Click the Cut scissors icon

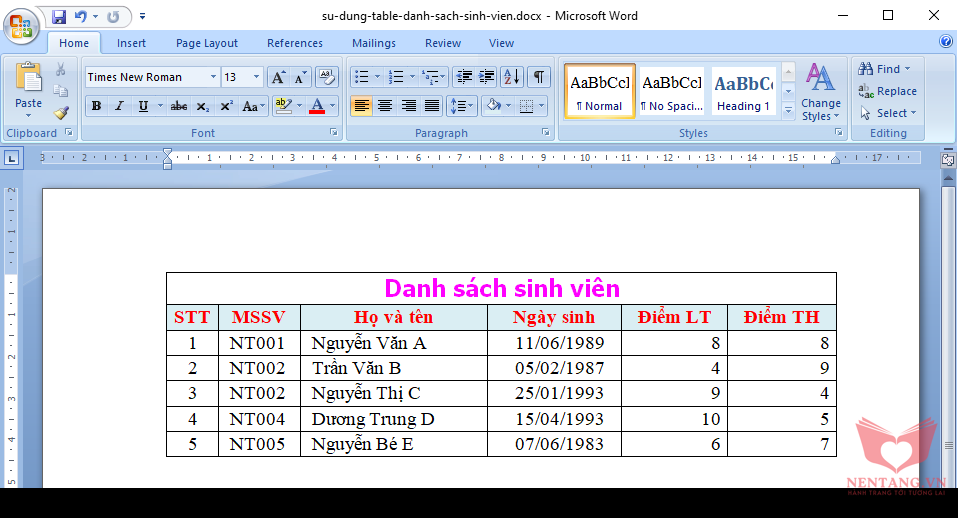(61, 70)
